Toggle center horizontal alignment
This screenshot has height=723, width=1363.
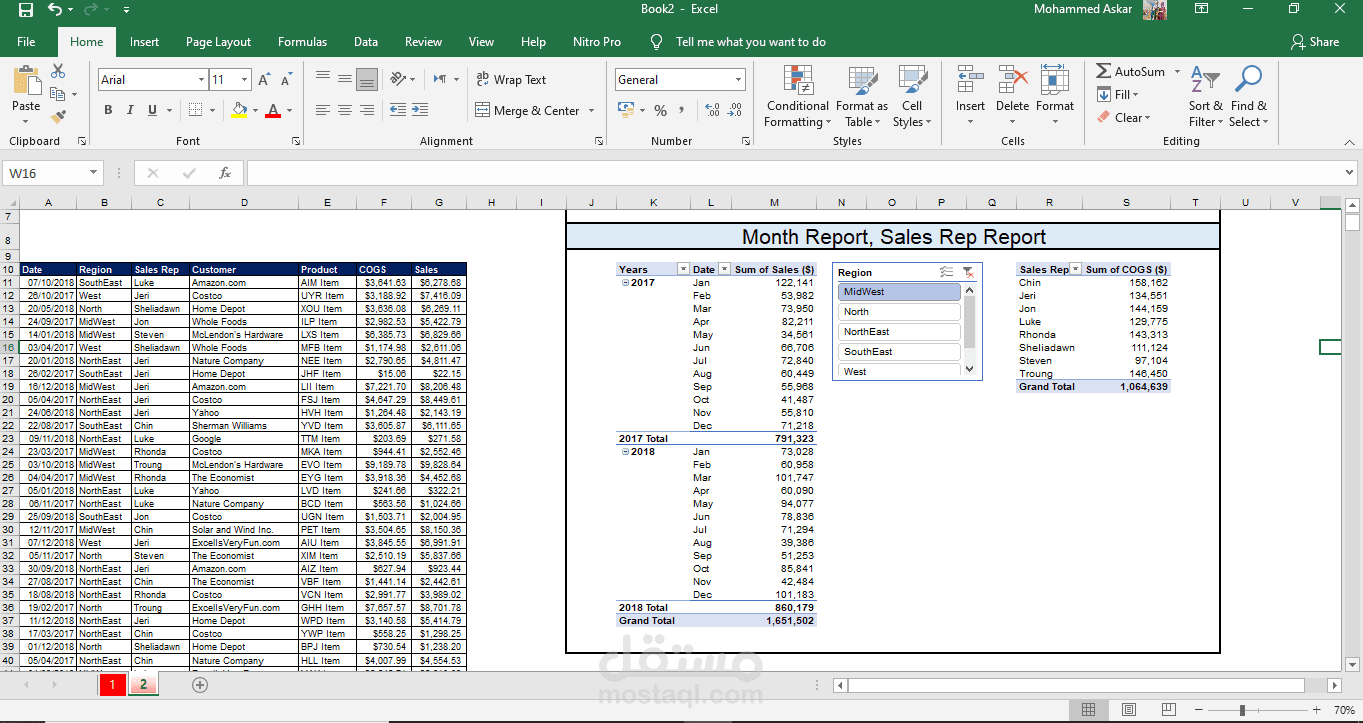344,110
